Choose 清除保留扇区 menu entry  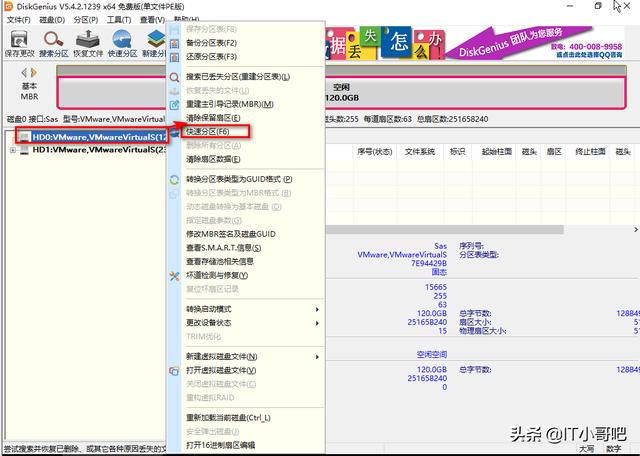coord(213,118)
